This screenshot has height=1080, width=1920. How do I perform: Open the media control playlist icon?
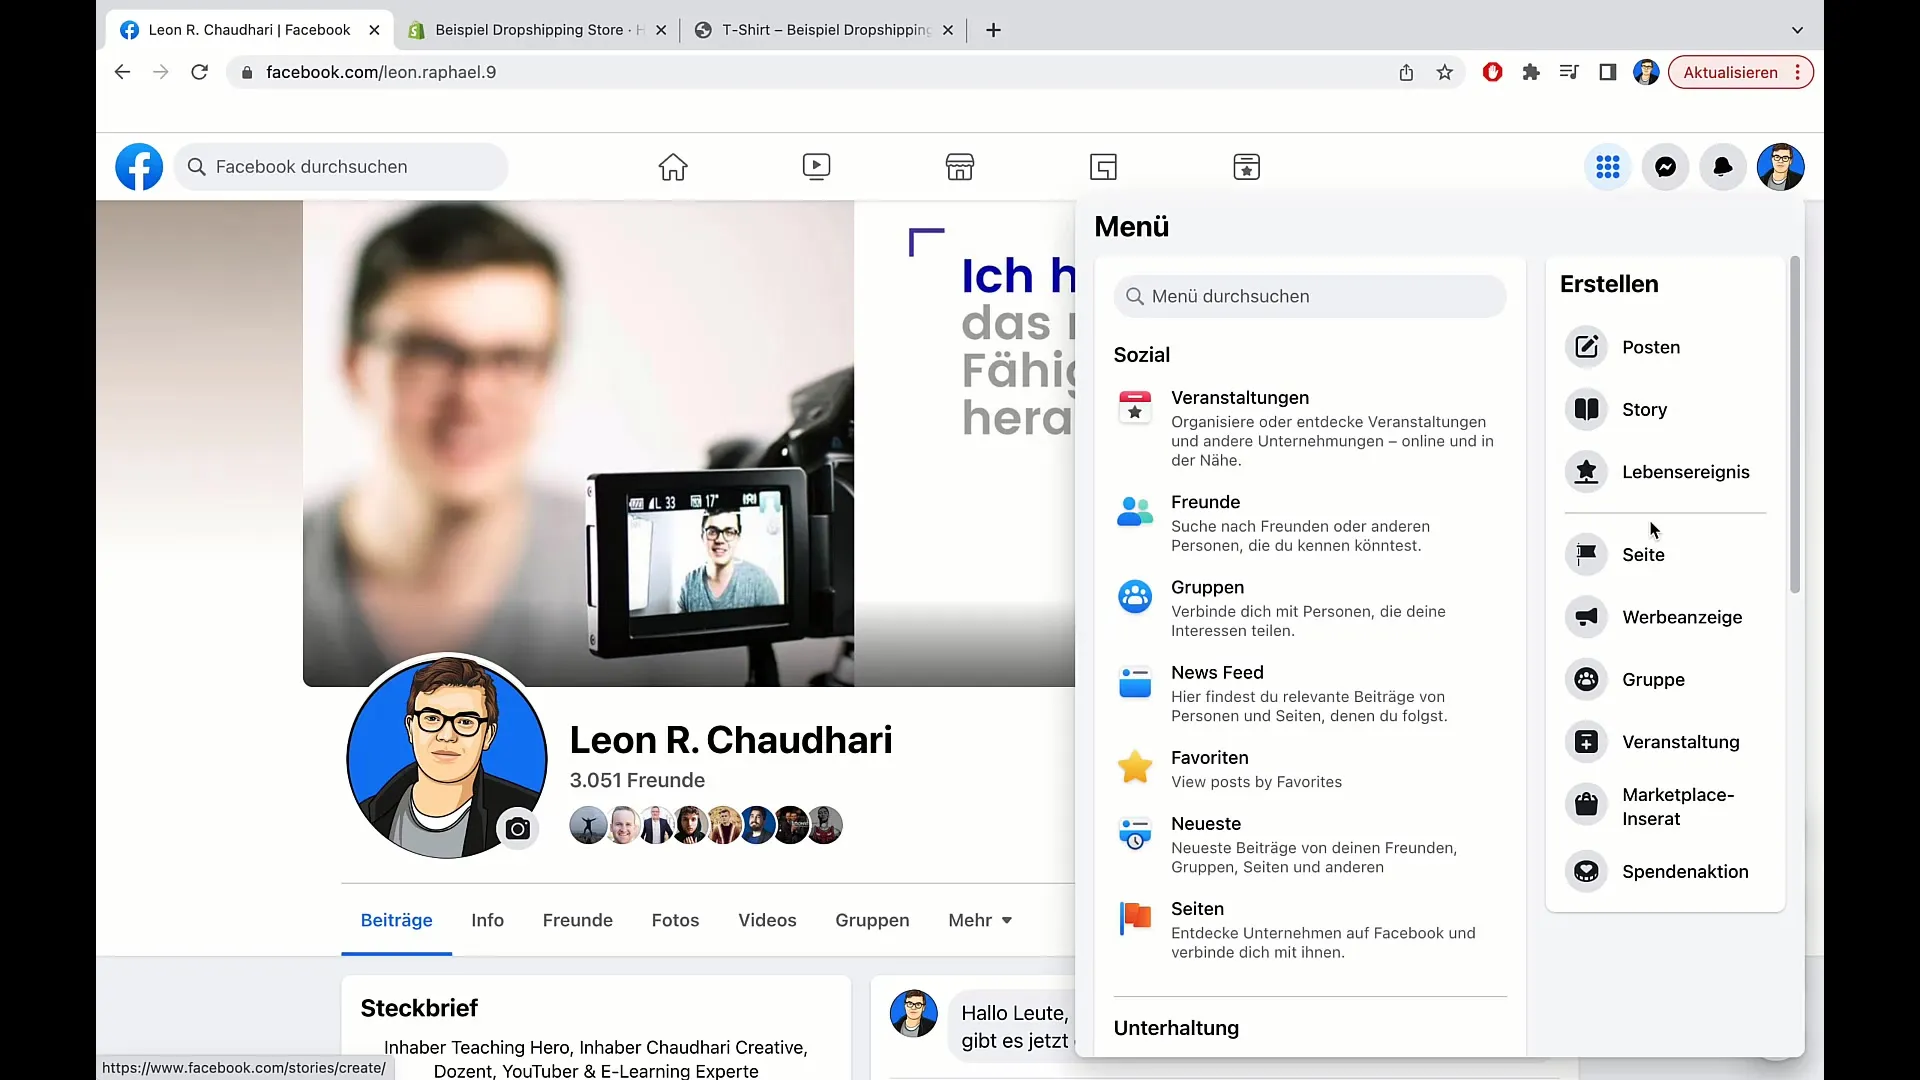(1569, 72)
